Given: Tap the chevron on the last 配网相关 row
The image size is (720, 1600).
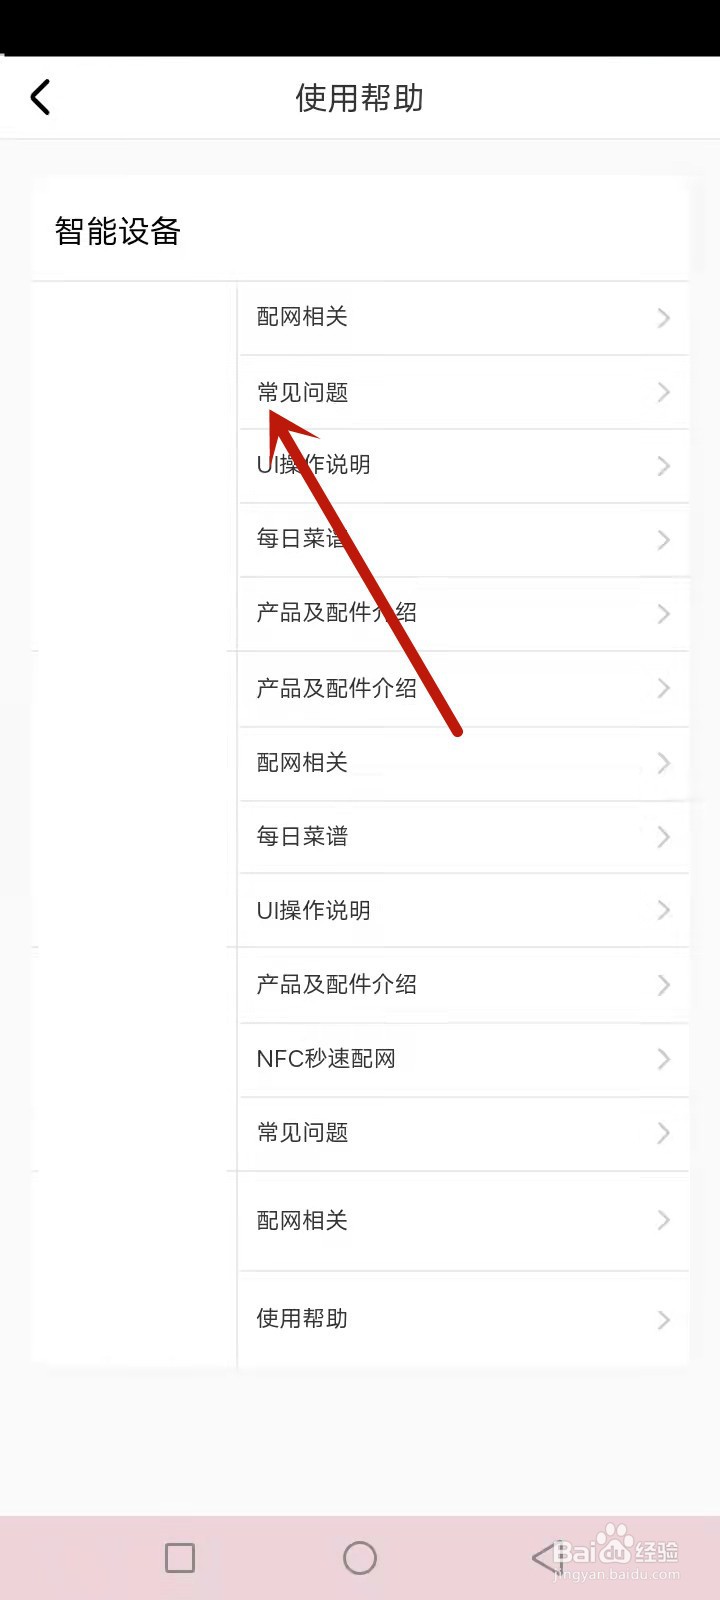Looking at the screenshot, I should (x=664, y=1220).
